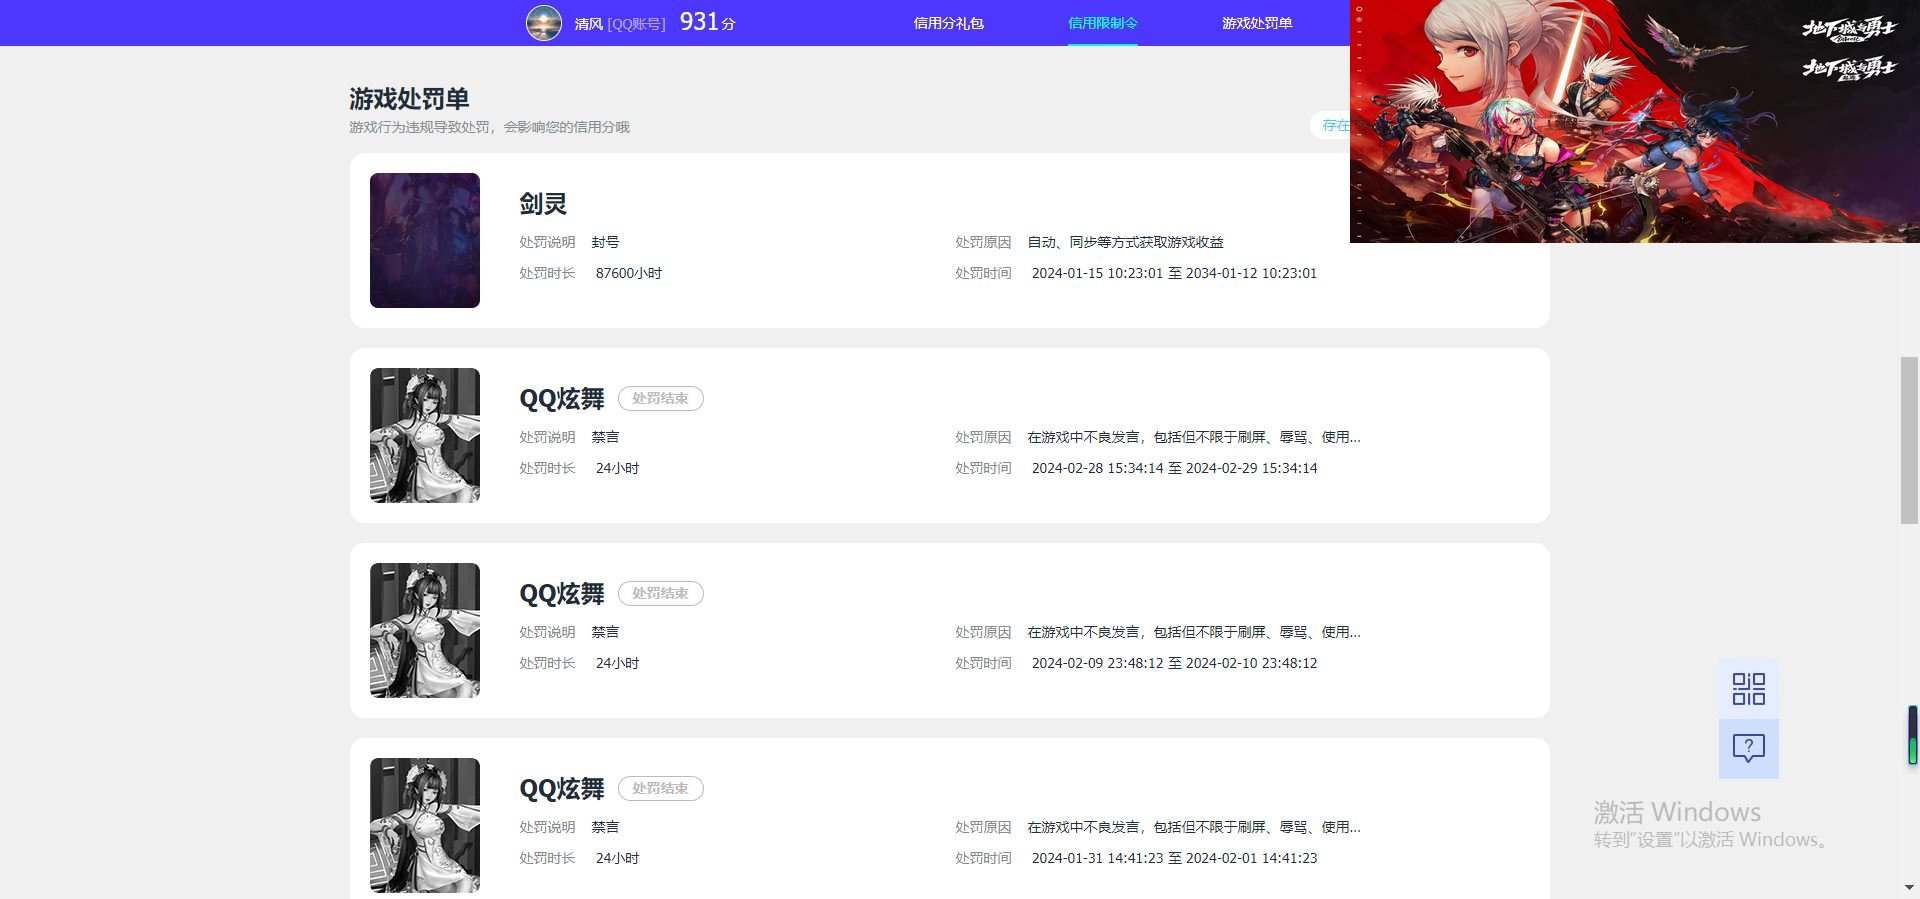The width and height of the screenshot is (1920, 899).
Task: Click QQ炫舞 title in the 2024-02-09 card
Action: coord(562,594)
